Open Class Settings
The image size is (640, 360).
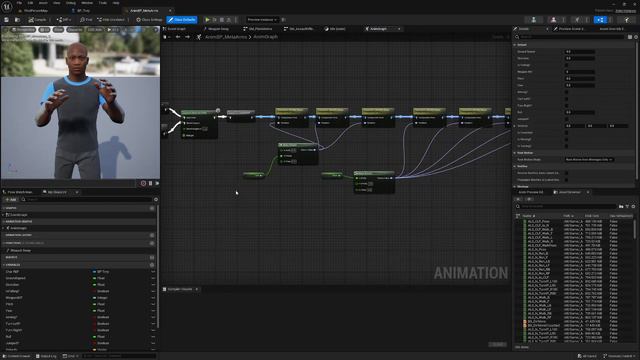pos(149,20)
